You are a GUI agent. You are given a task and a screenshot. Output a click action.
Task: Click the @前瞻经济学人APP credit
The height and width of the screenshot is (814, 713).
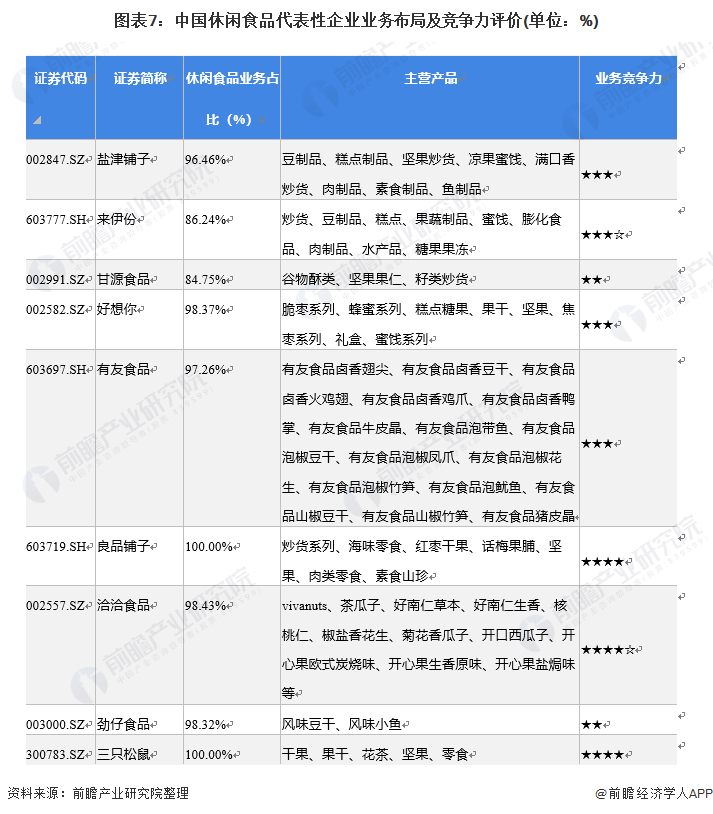pyautogui.click(x=654, y=793)
